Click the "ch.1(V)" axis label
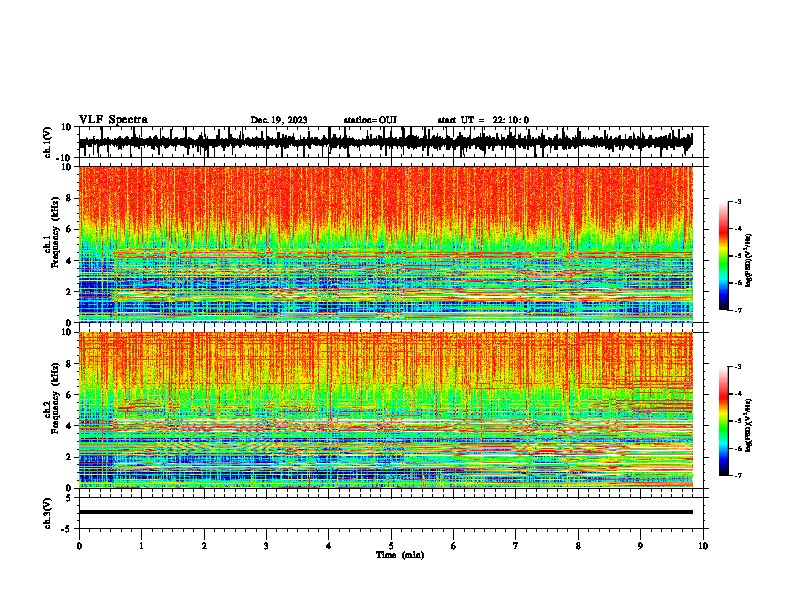 48,142
